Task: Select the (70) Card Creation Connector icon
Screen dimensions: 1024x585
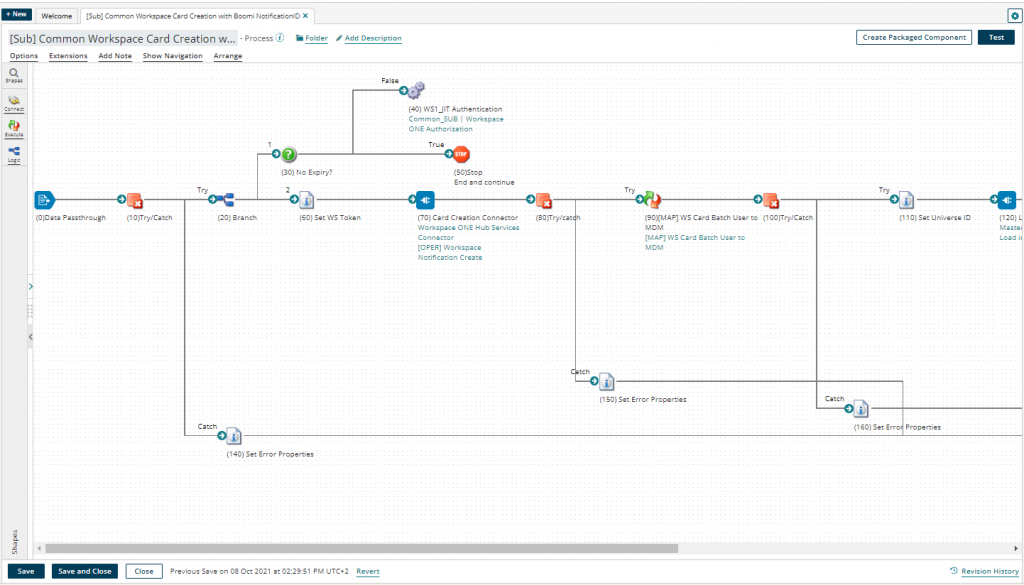Action: [425, 200]
